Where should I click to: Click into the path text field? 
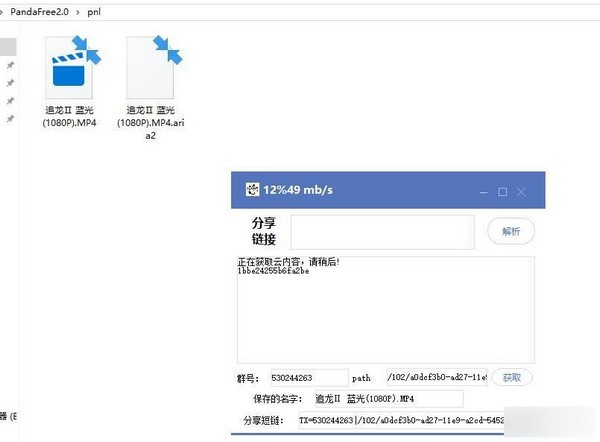pyautogui.click(x=436, y=378)
